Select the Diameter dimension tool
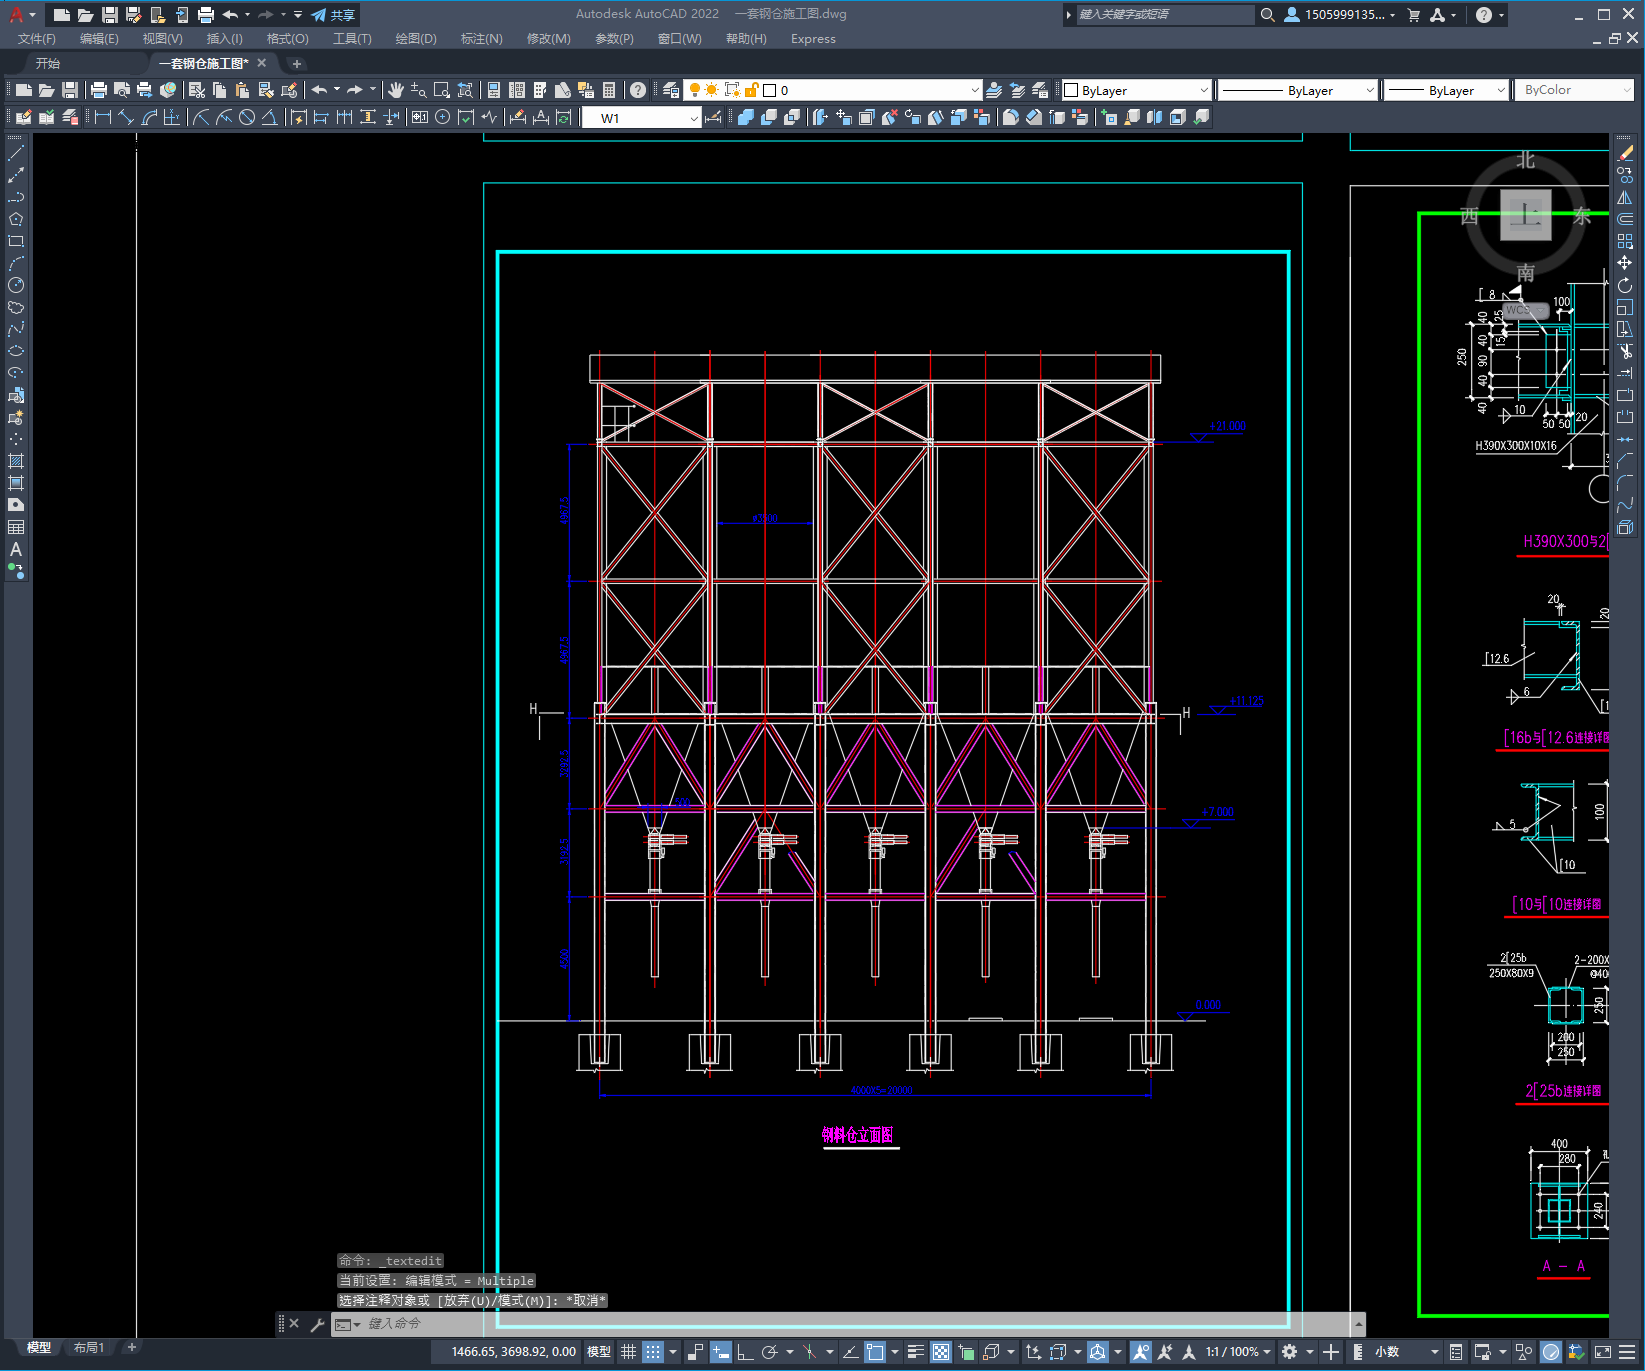Image resolution: width=1645 pixels, height=1371 pixels. [247, 117]
